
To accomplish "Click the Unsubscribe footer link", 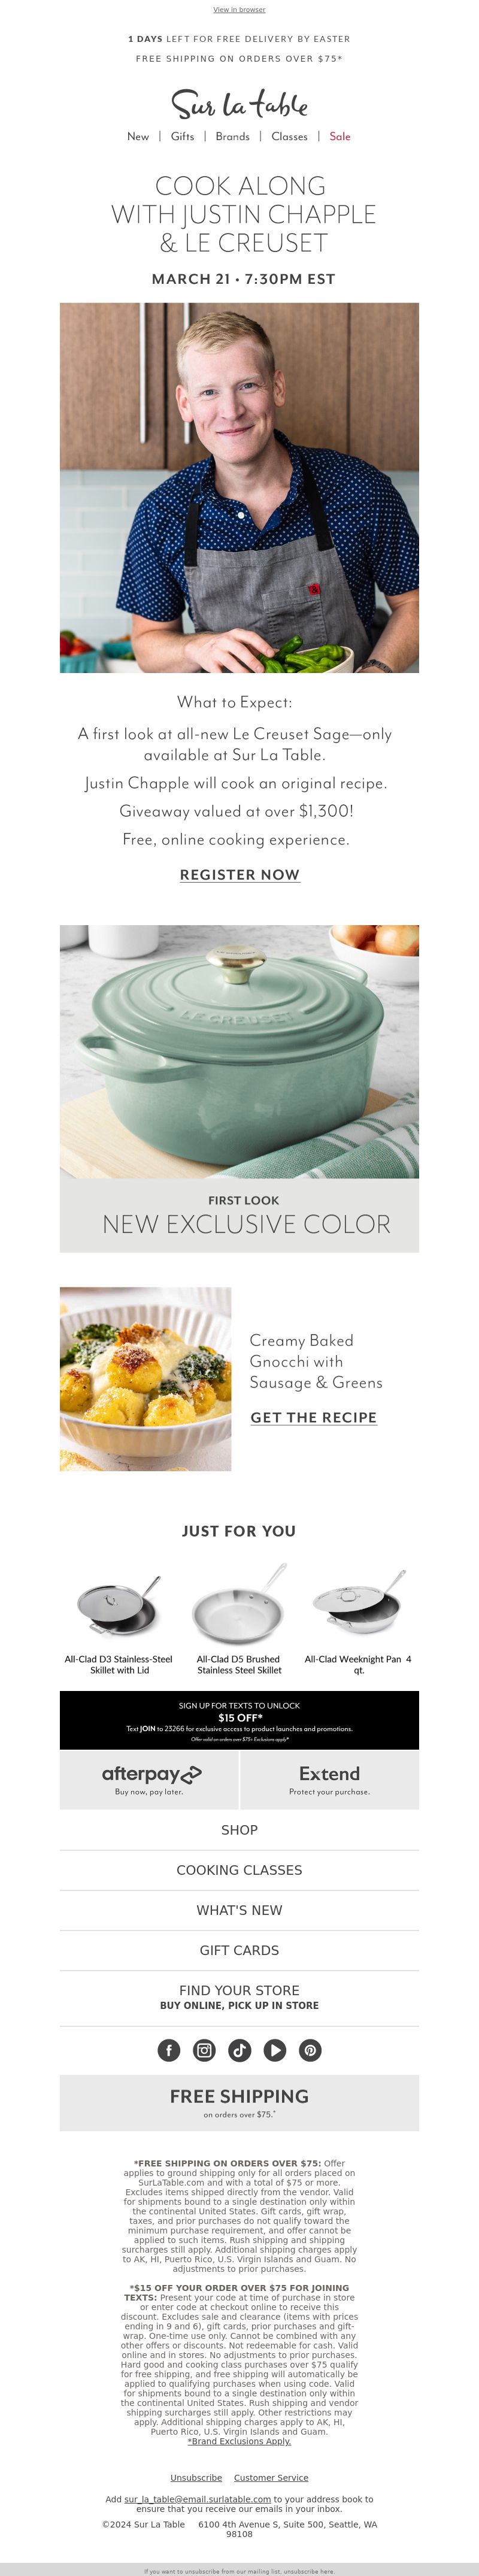I will (x=196, y=2477).
